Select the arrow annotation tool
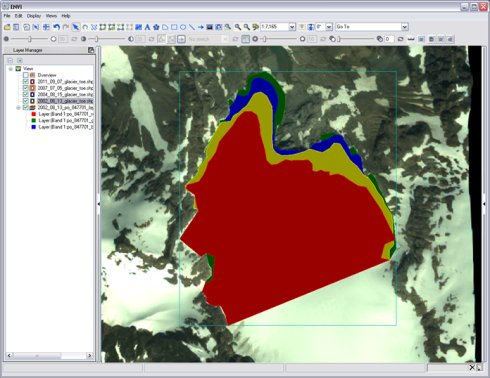 (201, 27)
